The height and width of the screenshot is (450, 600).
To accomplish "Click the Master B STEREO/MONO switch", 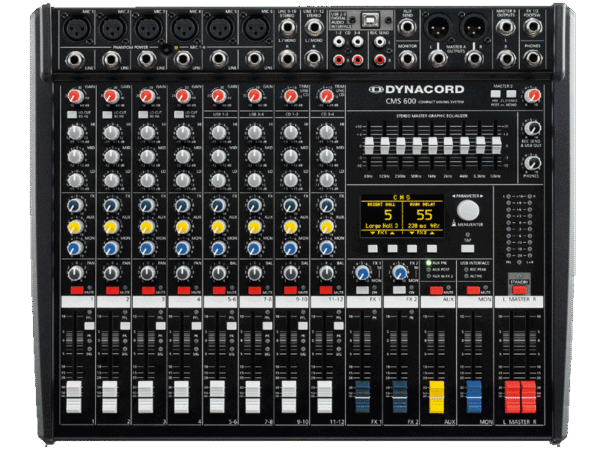I will 511,93.
